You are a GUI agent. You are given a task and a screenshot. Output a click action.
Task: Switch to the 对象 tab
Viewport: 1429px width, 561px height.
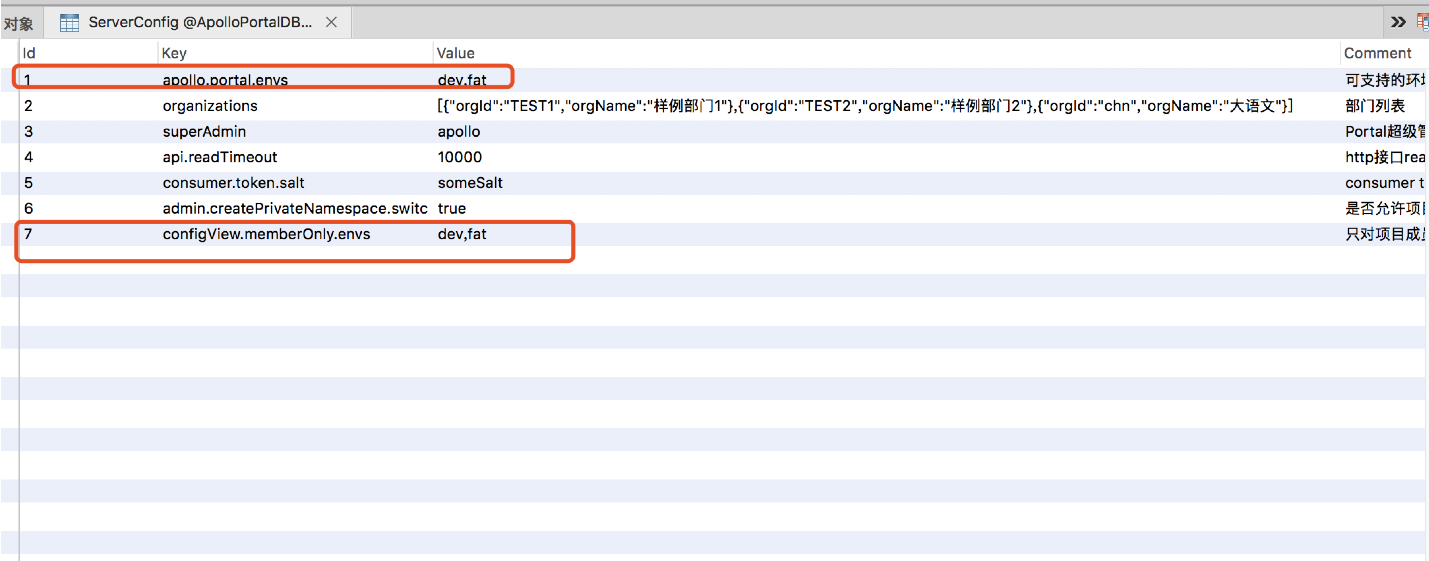click(x=18, y=22)
